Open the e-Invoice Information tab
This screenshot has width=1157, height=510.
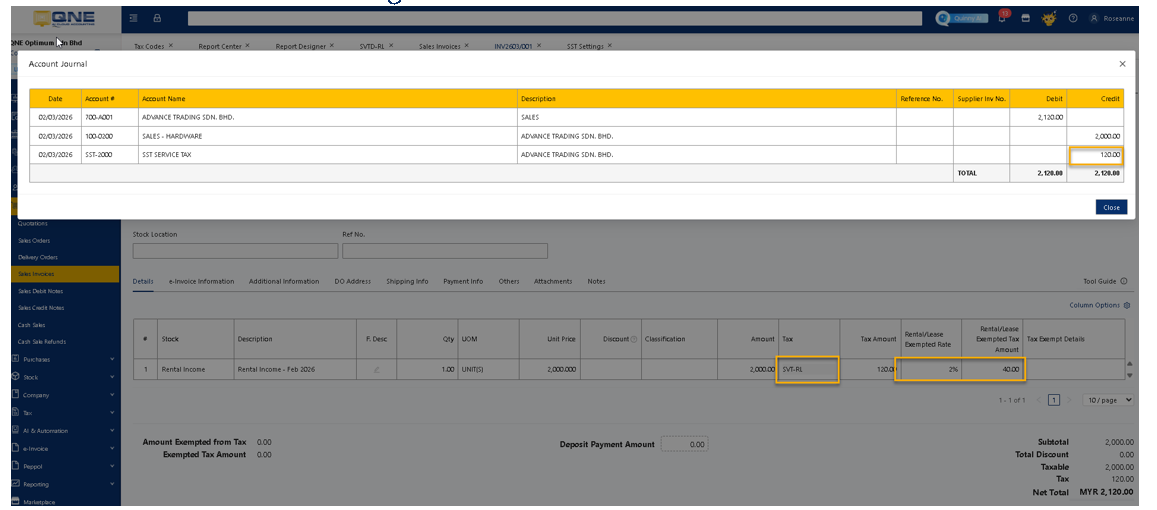pos(201,281)
